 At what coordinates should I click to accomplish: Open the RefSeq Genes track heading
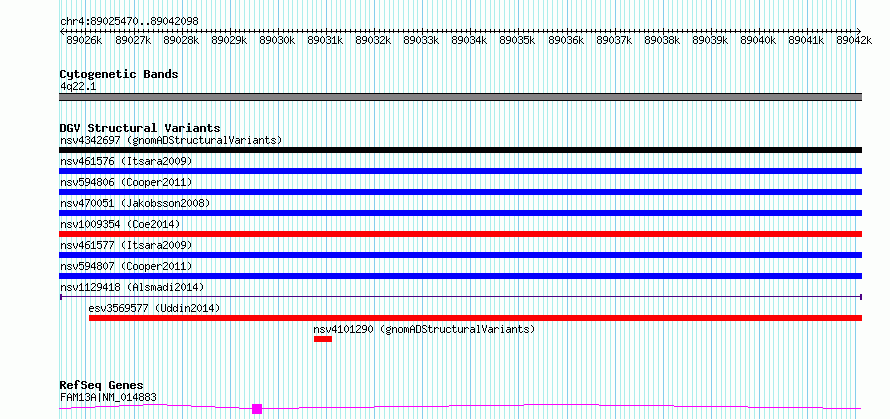(102, 386)
